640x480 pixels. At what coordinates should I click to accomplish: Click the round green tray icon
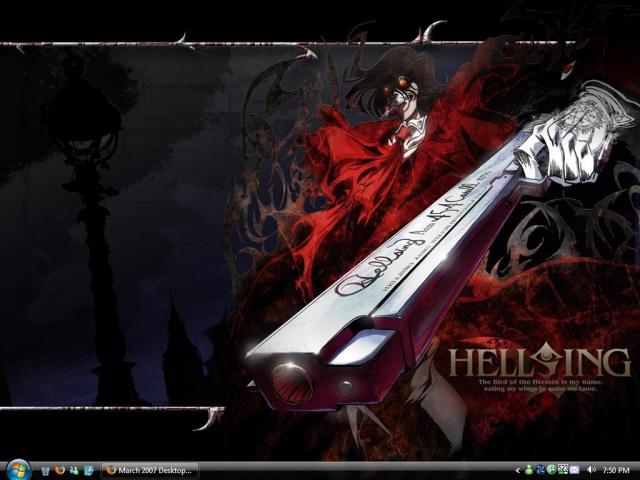551,469
